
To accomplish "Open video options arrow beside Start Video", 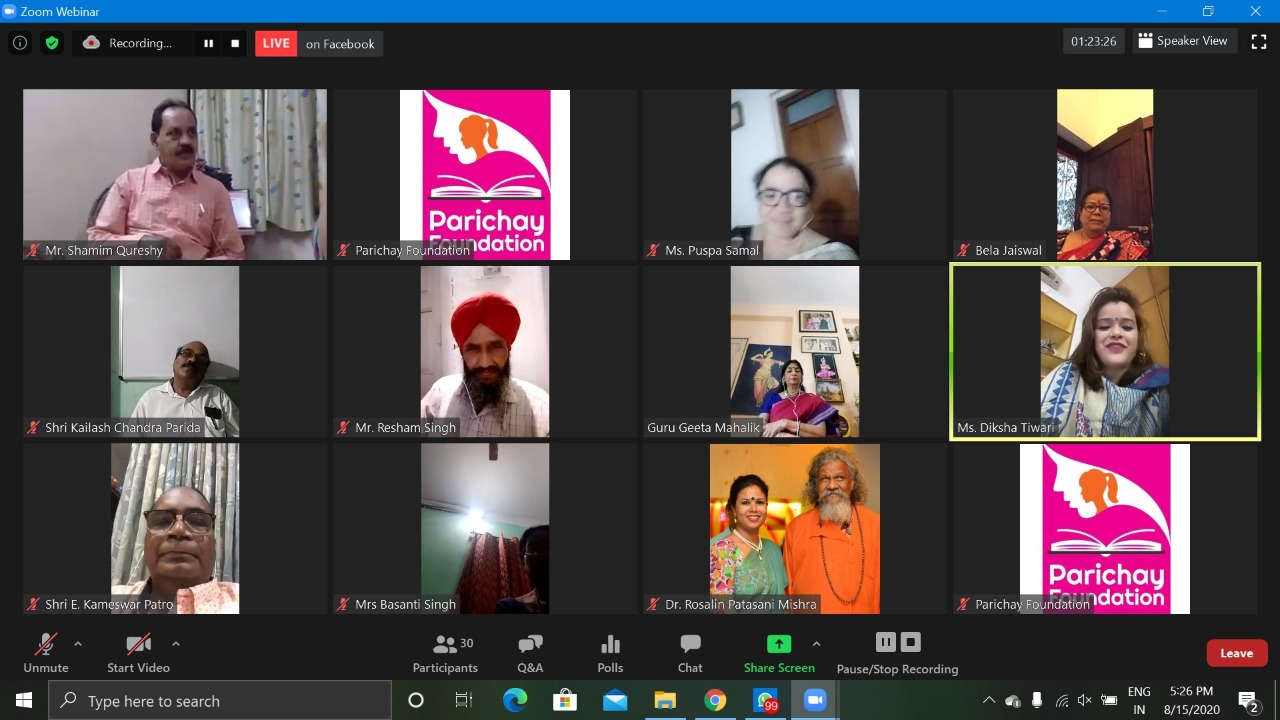I will coord(176,644).
